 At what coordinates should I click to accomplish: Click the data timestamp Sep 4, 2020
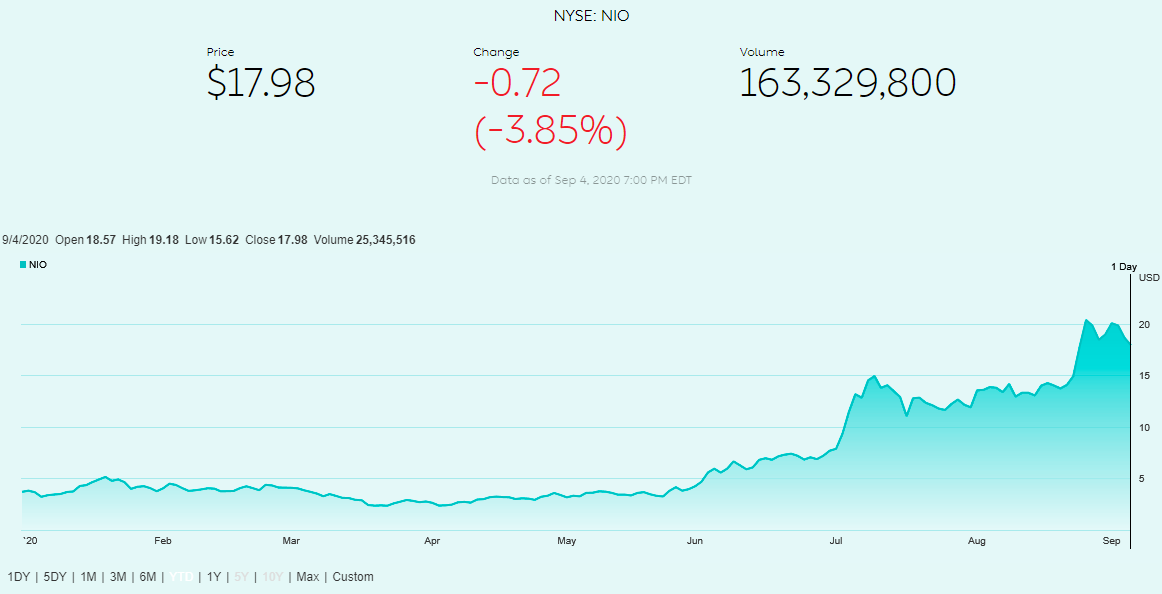[x=591, y=180]
